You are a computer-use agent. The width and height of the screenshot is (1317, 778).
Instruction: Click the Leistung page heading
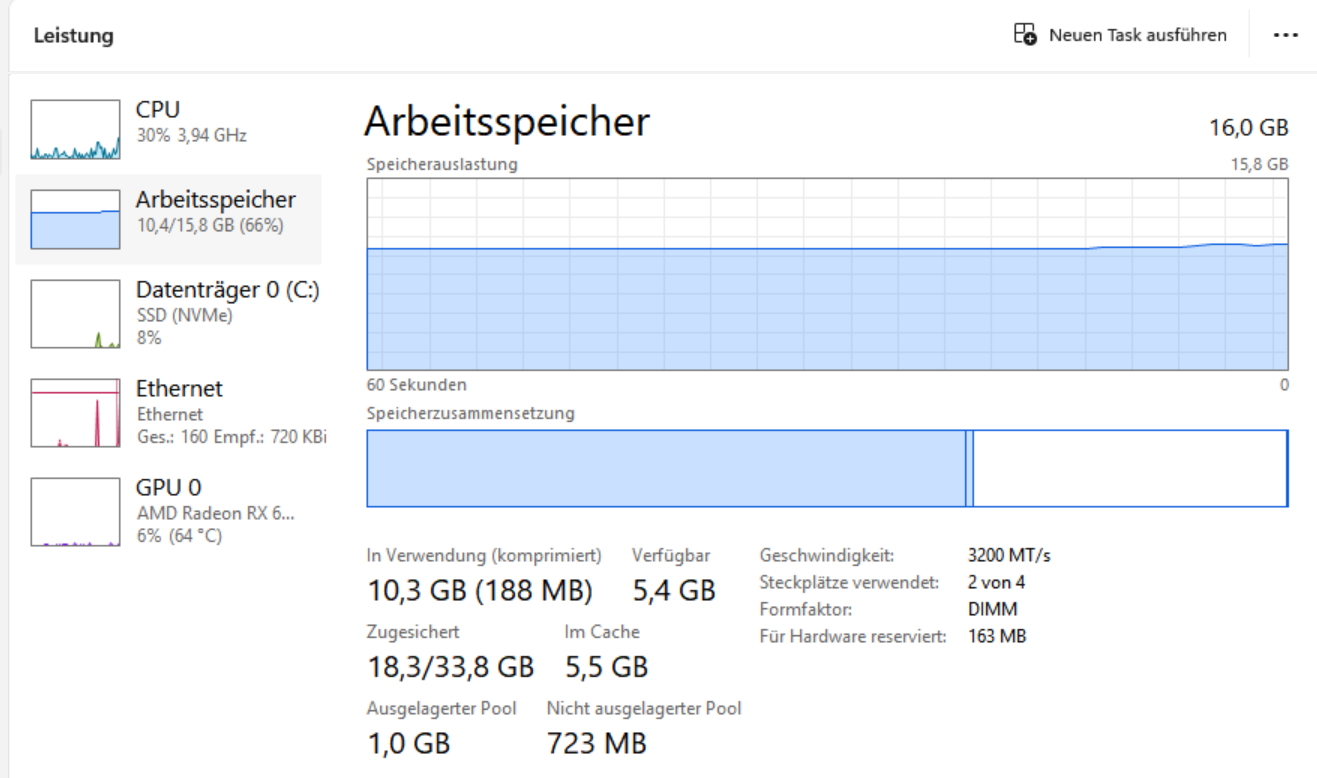[73, 36]
